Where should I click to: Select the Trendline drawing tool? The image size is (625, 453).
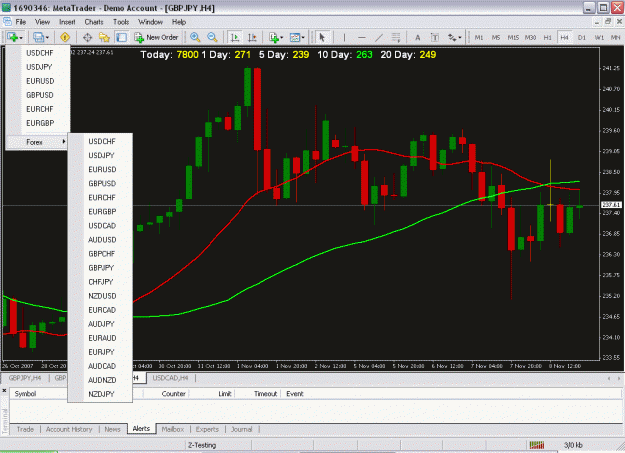(x=379, y=37)
